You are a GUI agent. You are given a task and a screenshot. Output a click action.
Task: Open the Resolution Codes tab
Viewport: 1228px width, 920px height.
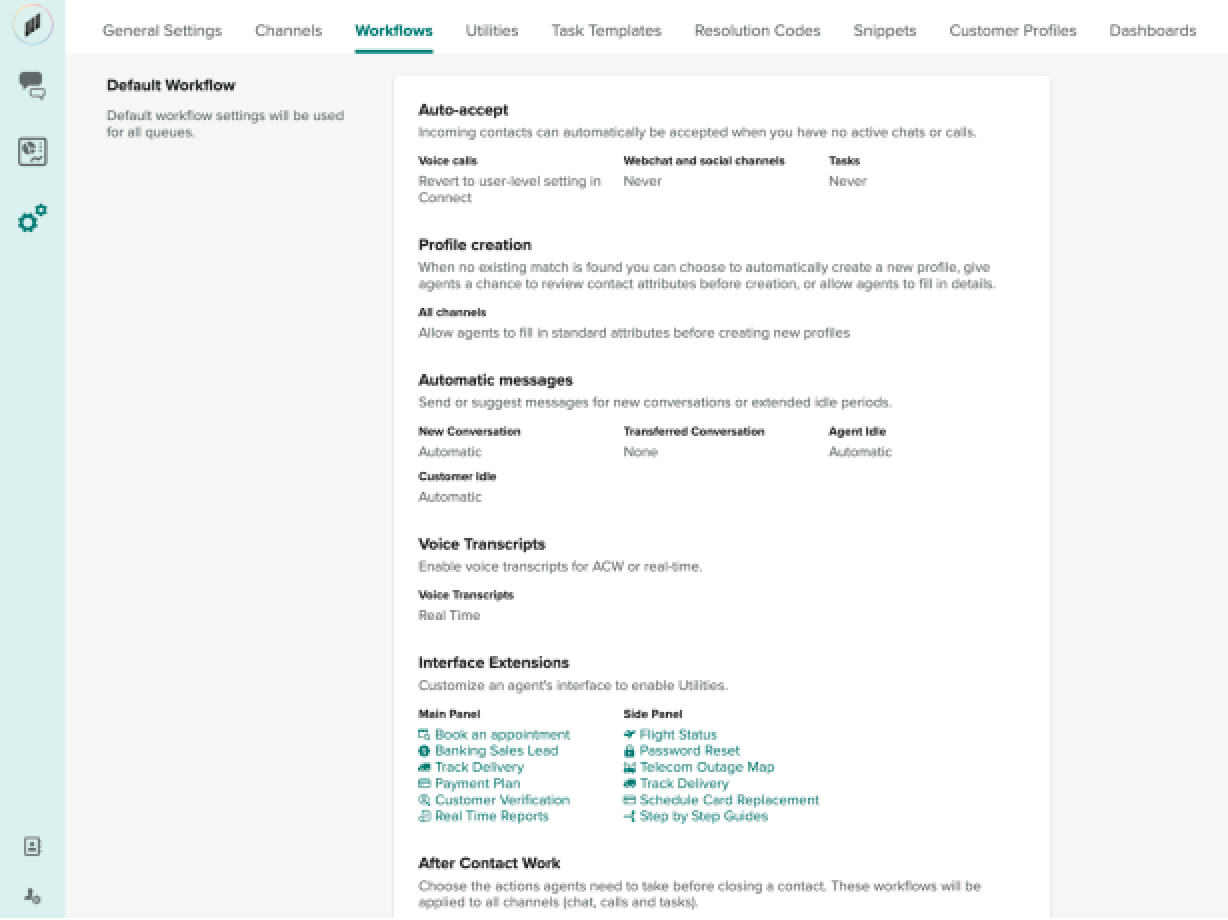757,31
